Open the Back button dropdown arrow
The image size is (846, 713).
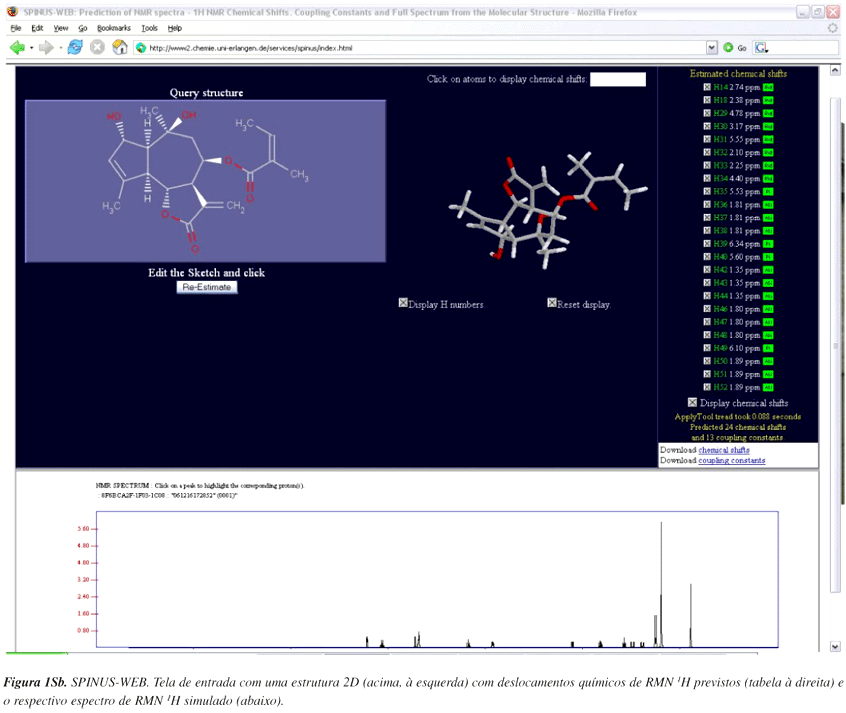[30, 47]
